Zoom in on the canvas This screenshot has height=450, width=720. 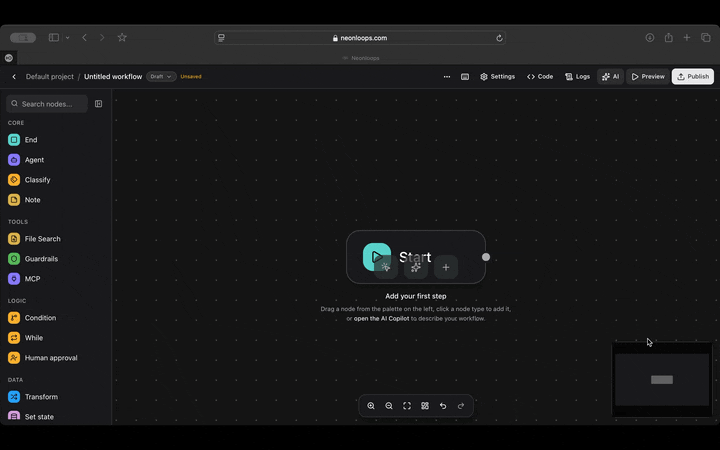coord(371,406)
